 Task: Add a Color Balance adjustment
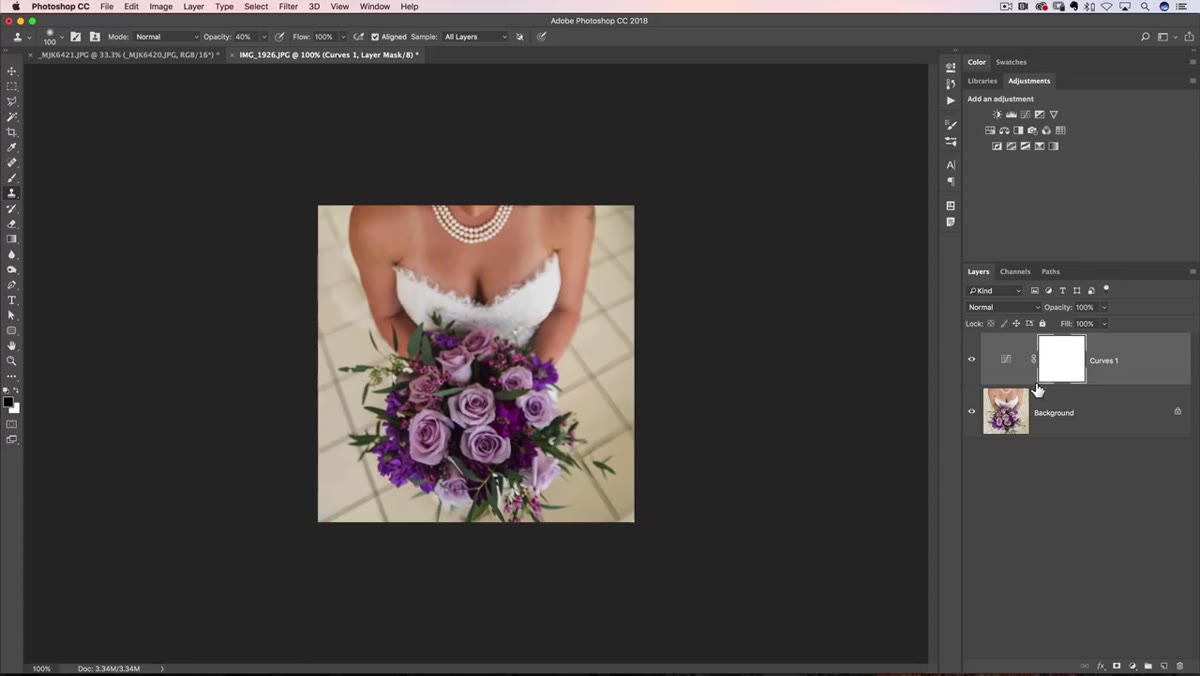pyautogui.click(x=1004, y=130)
